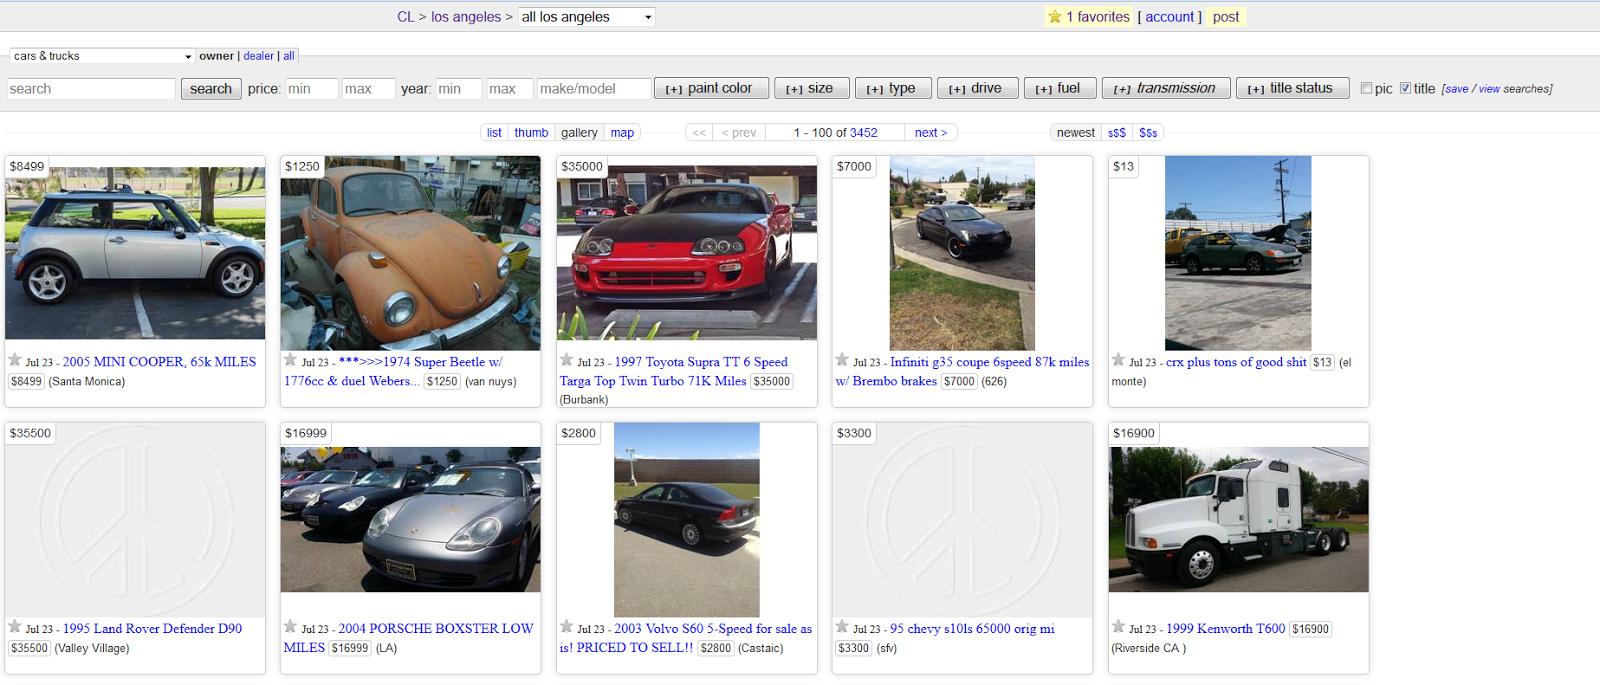Select the gallery view tab

click(x=579, y=132)
